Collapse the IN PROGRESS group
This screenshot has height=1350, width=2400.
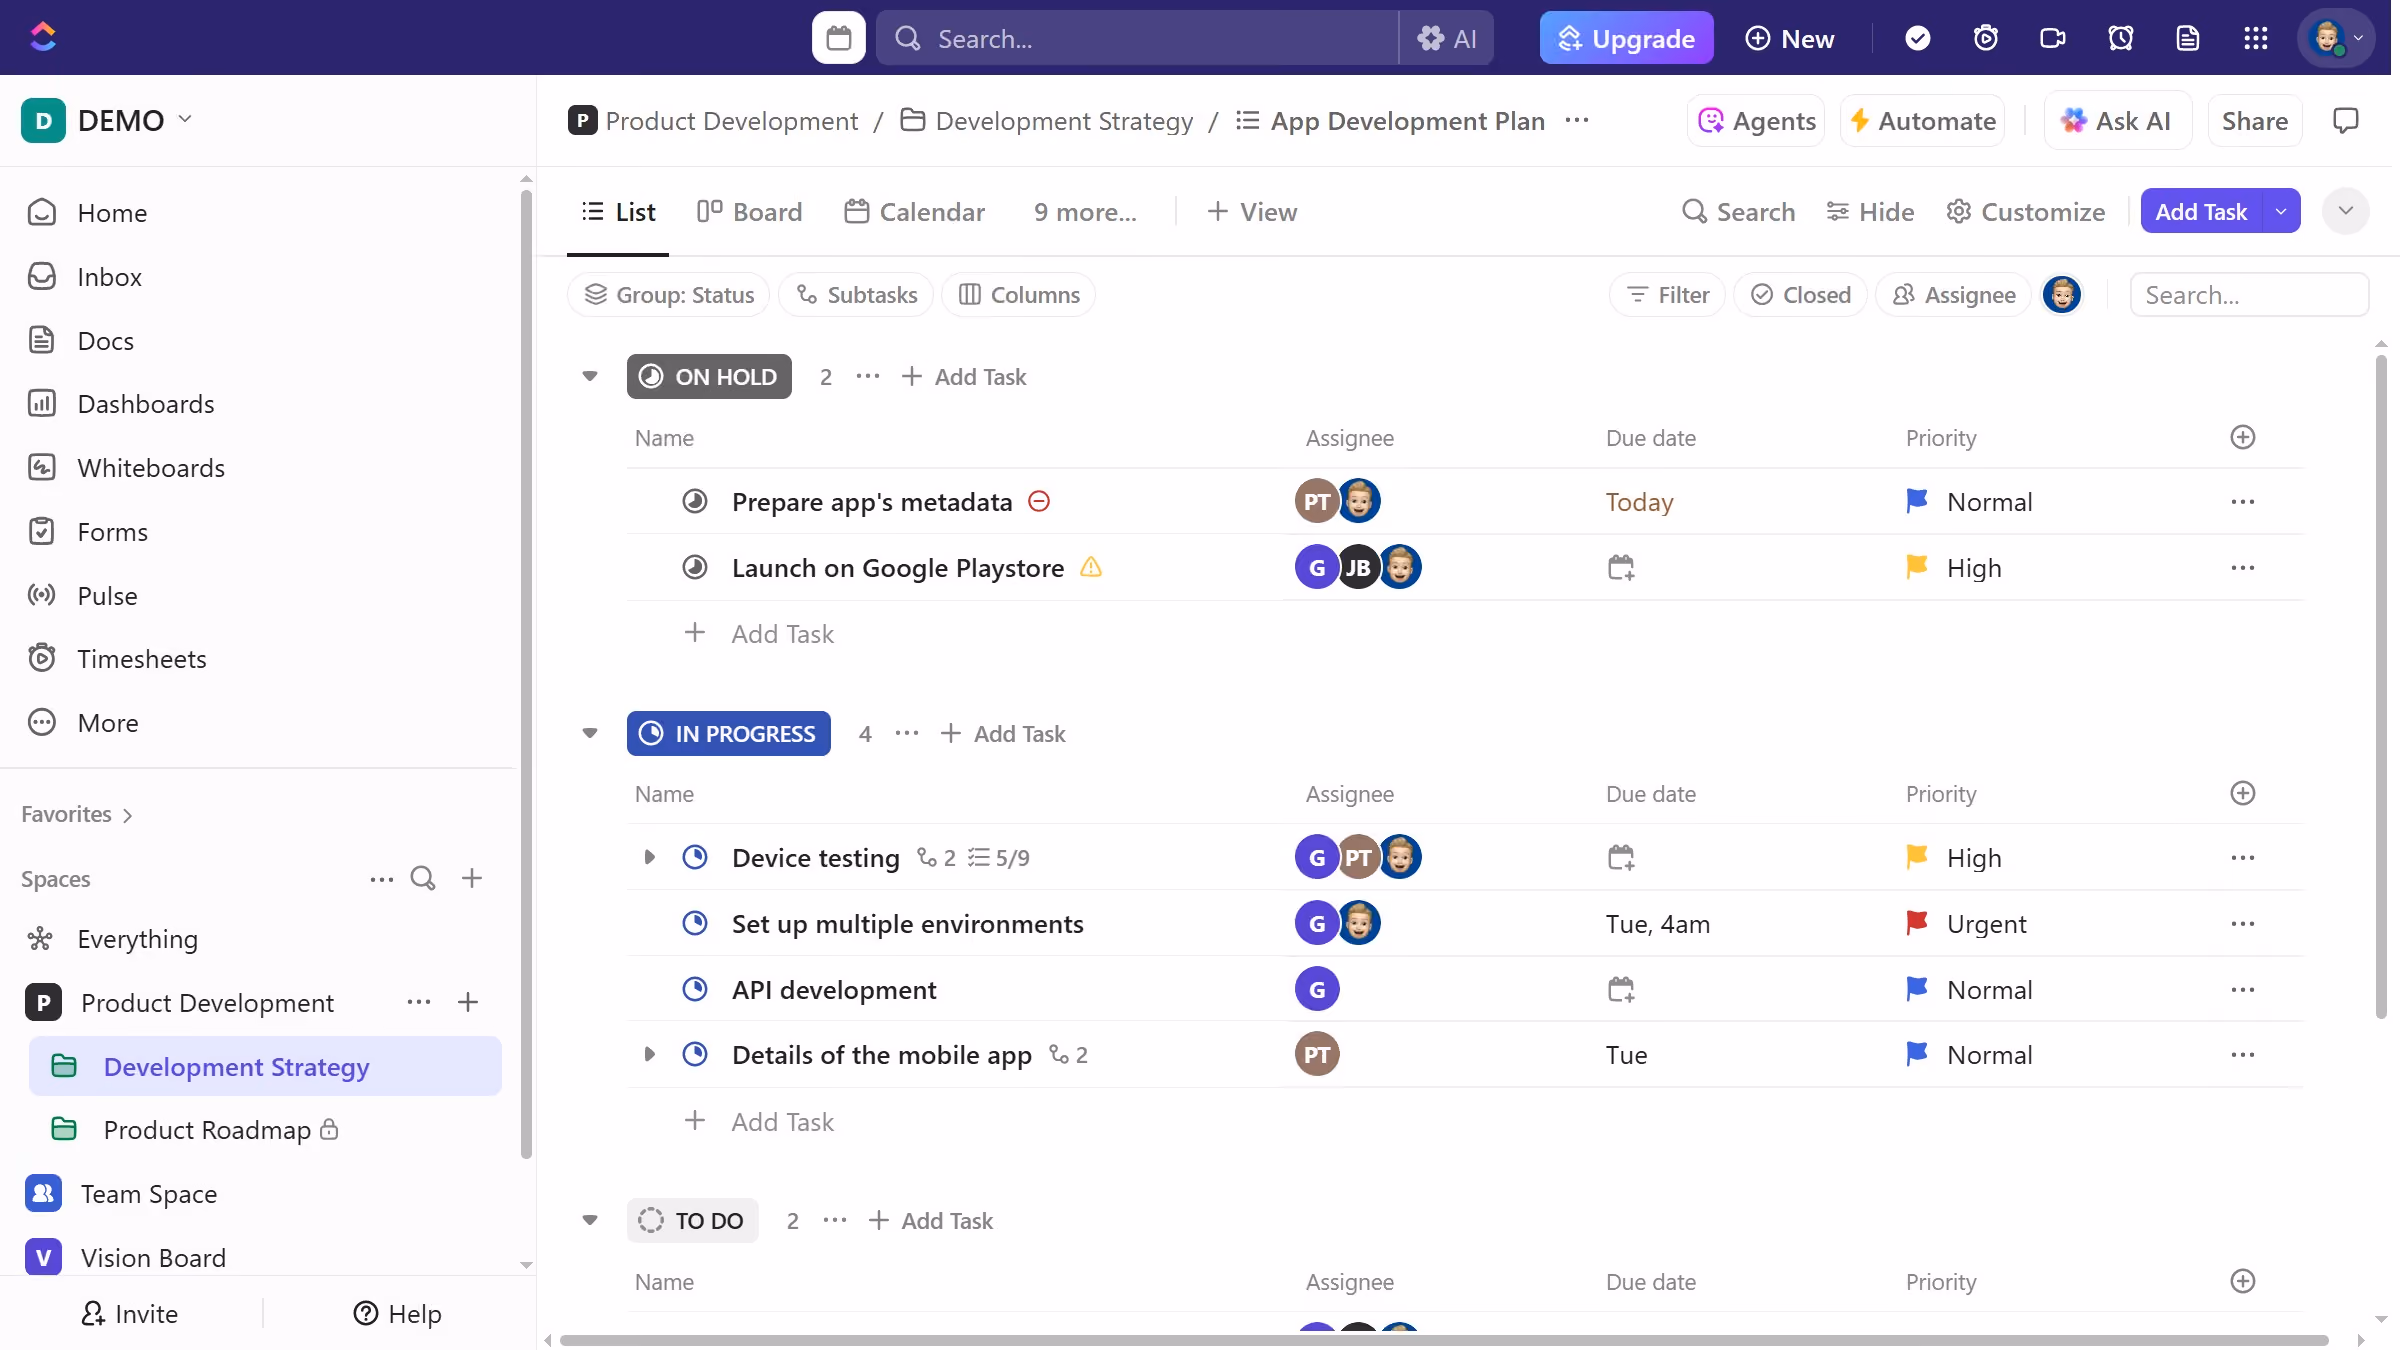click(x=590, y=733)
